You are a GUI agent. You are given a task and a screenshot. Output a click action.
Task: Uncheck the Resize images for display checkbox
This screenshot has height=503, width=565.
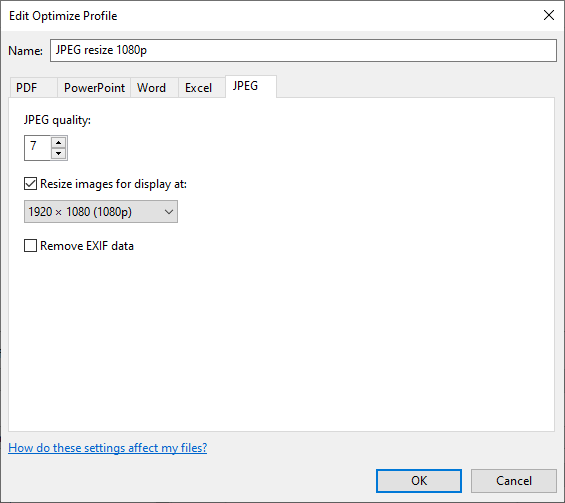coord(30,184)
